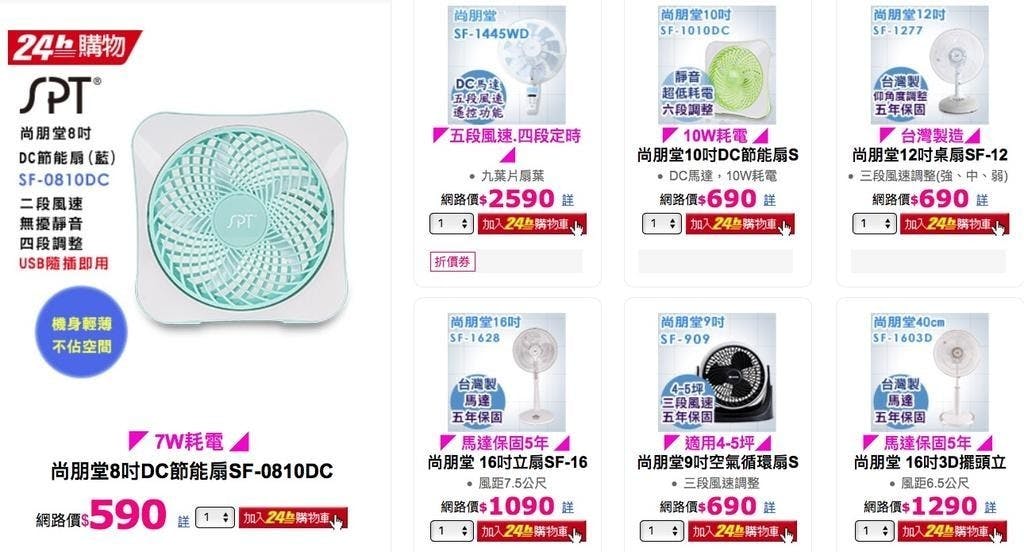
Task: Open quantity dropdown for $2590 fan
Action: pos(451,223)
